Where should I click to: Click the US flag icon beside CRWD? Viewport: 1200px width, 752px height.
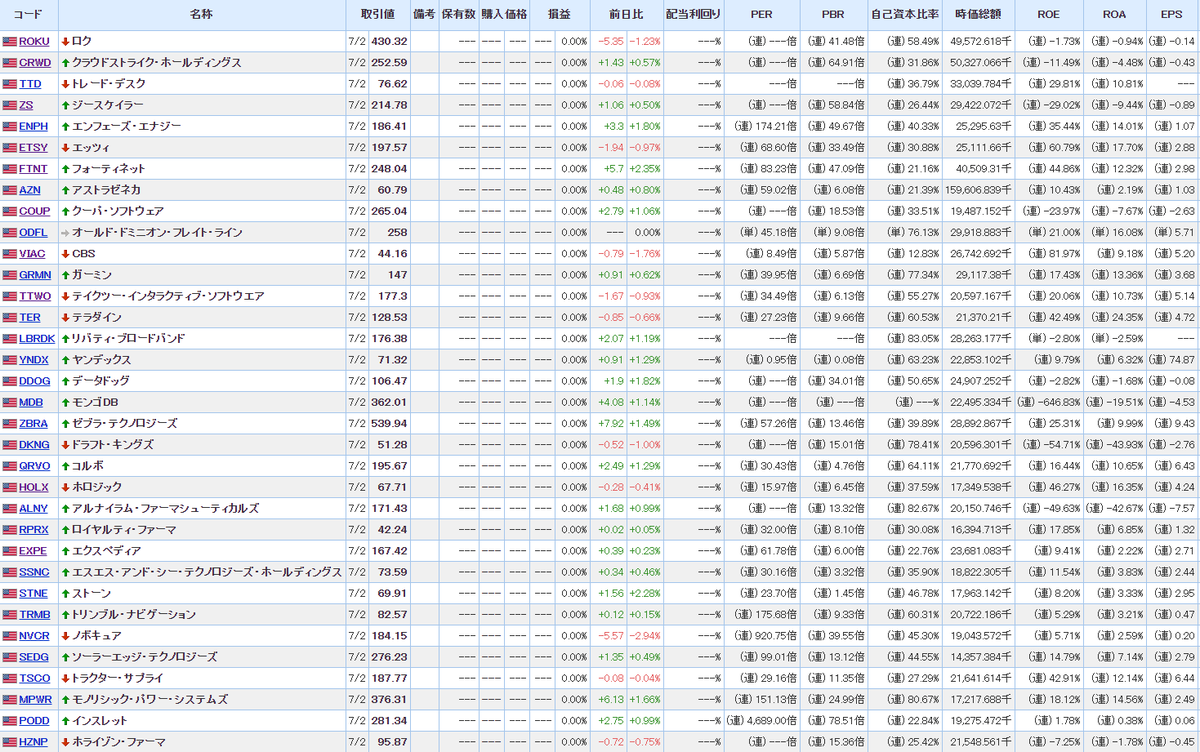(x=10, y=62)
